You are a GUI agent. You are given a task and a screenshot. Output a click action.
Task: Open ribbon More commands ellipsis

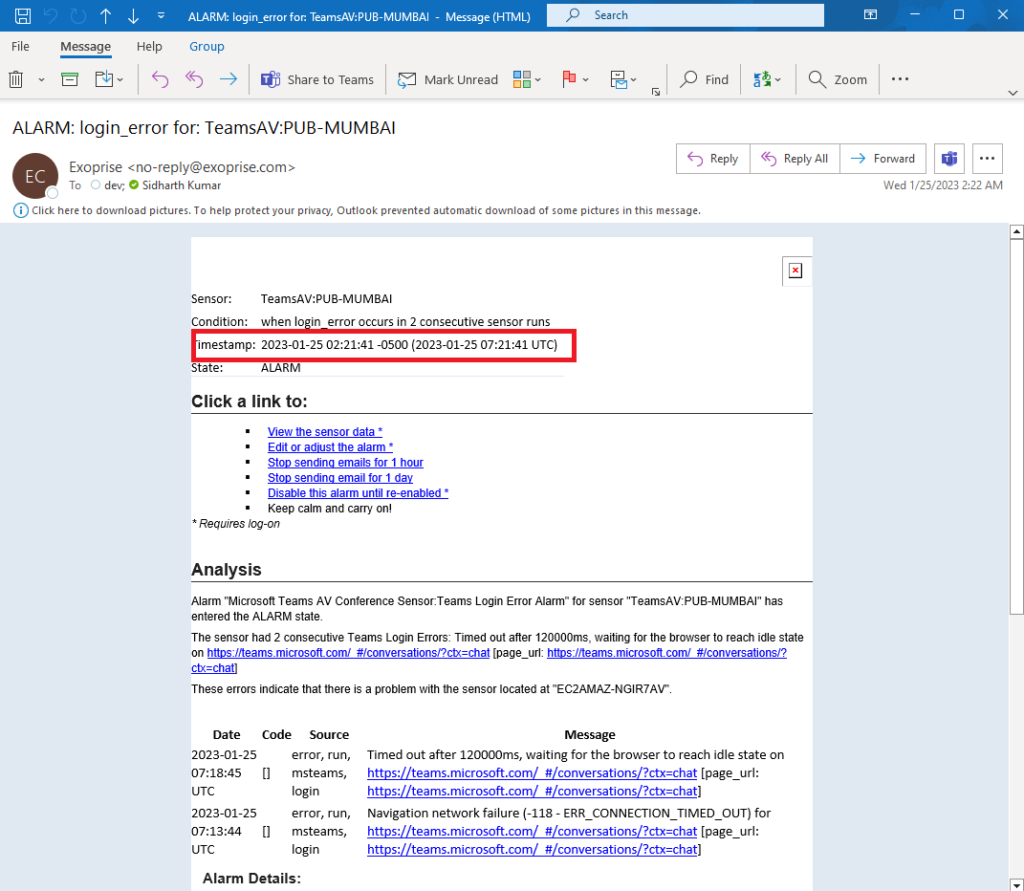[x=900, y=79]
